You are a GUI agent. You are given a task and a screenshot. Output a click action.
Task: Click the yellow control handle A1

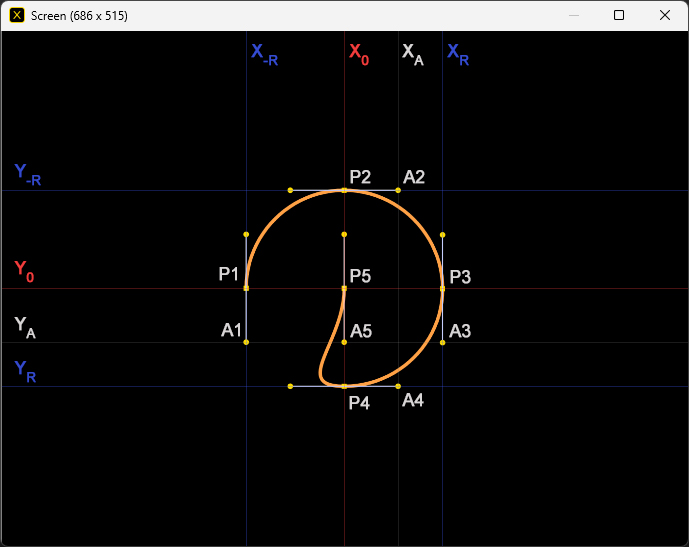246,342
